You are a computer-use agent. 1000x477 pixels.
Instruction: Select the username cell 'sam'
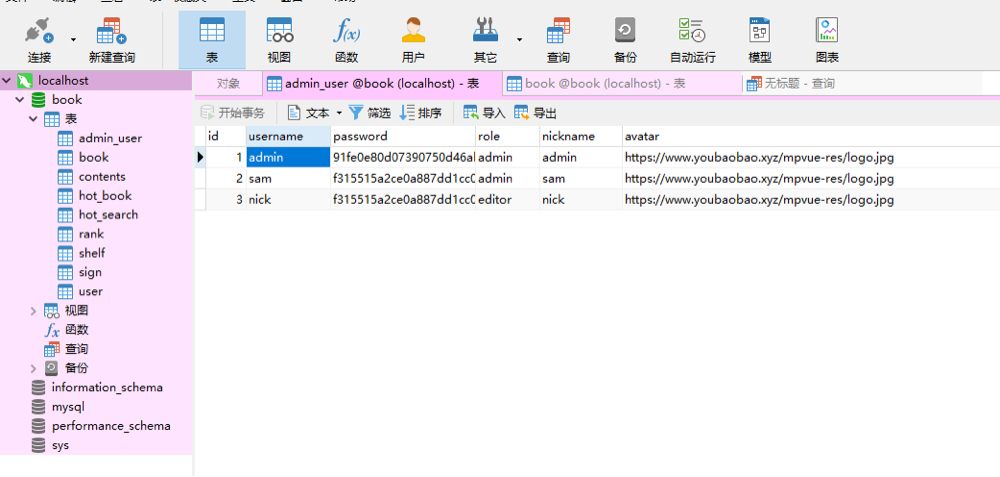288,179
